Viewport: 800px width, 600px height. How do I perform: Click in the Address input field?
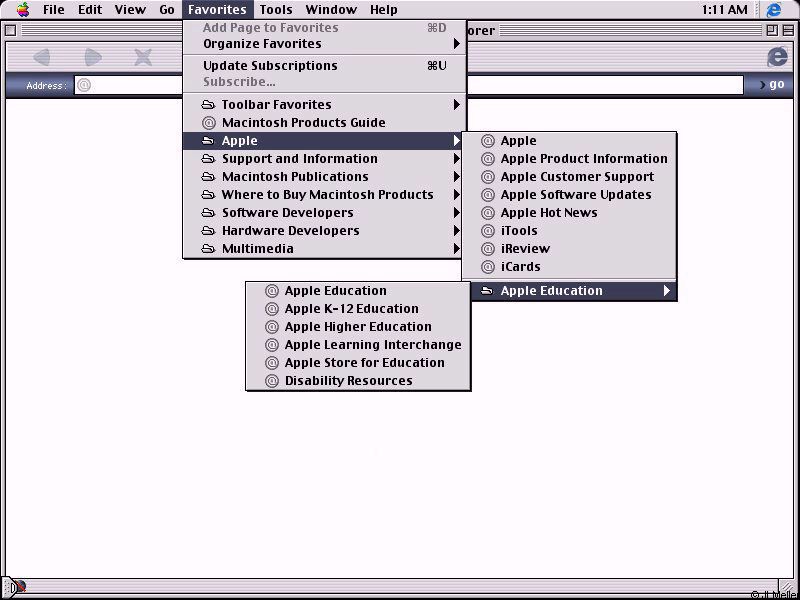coord(409,85)
